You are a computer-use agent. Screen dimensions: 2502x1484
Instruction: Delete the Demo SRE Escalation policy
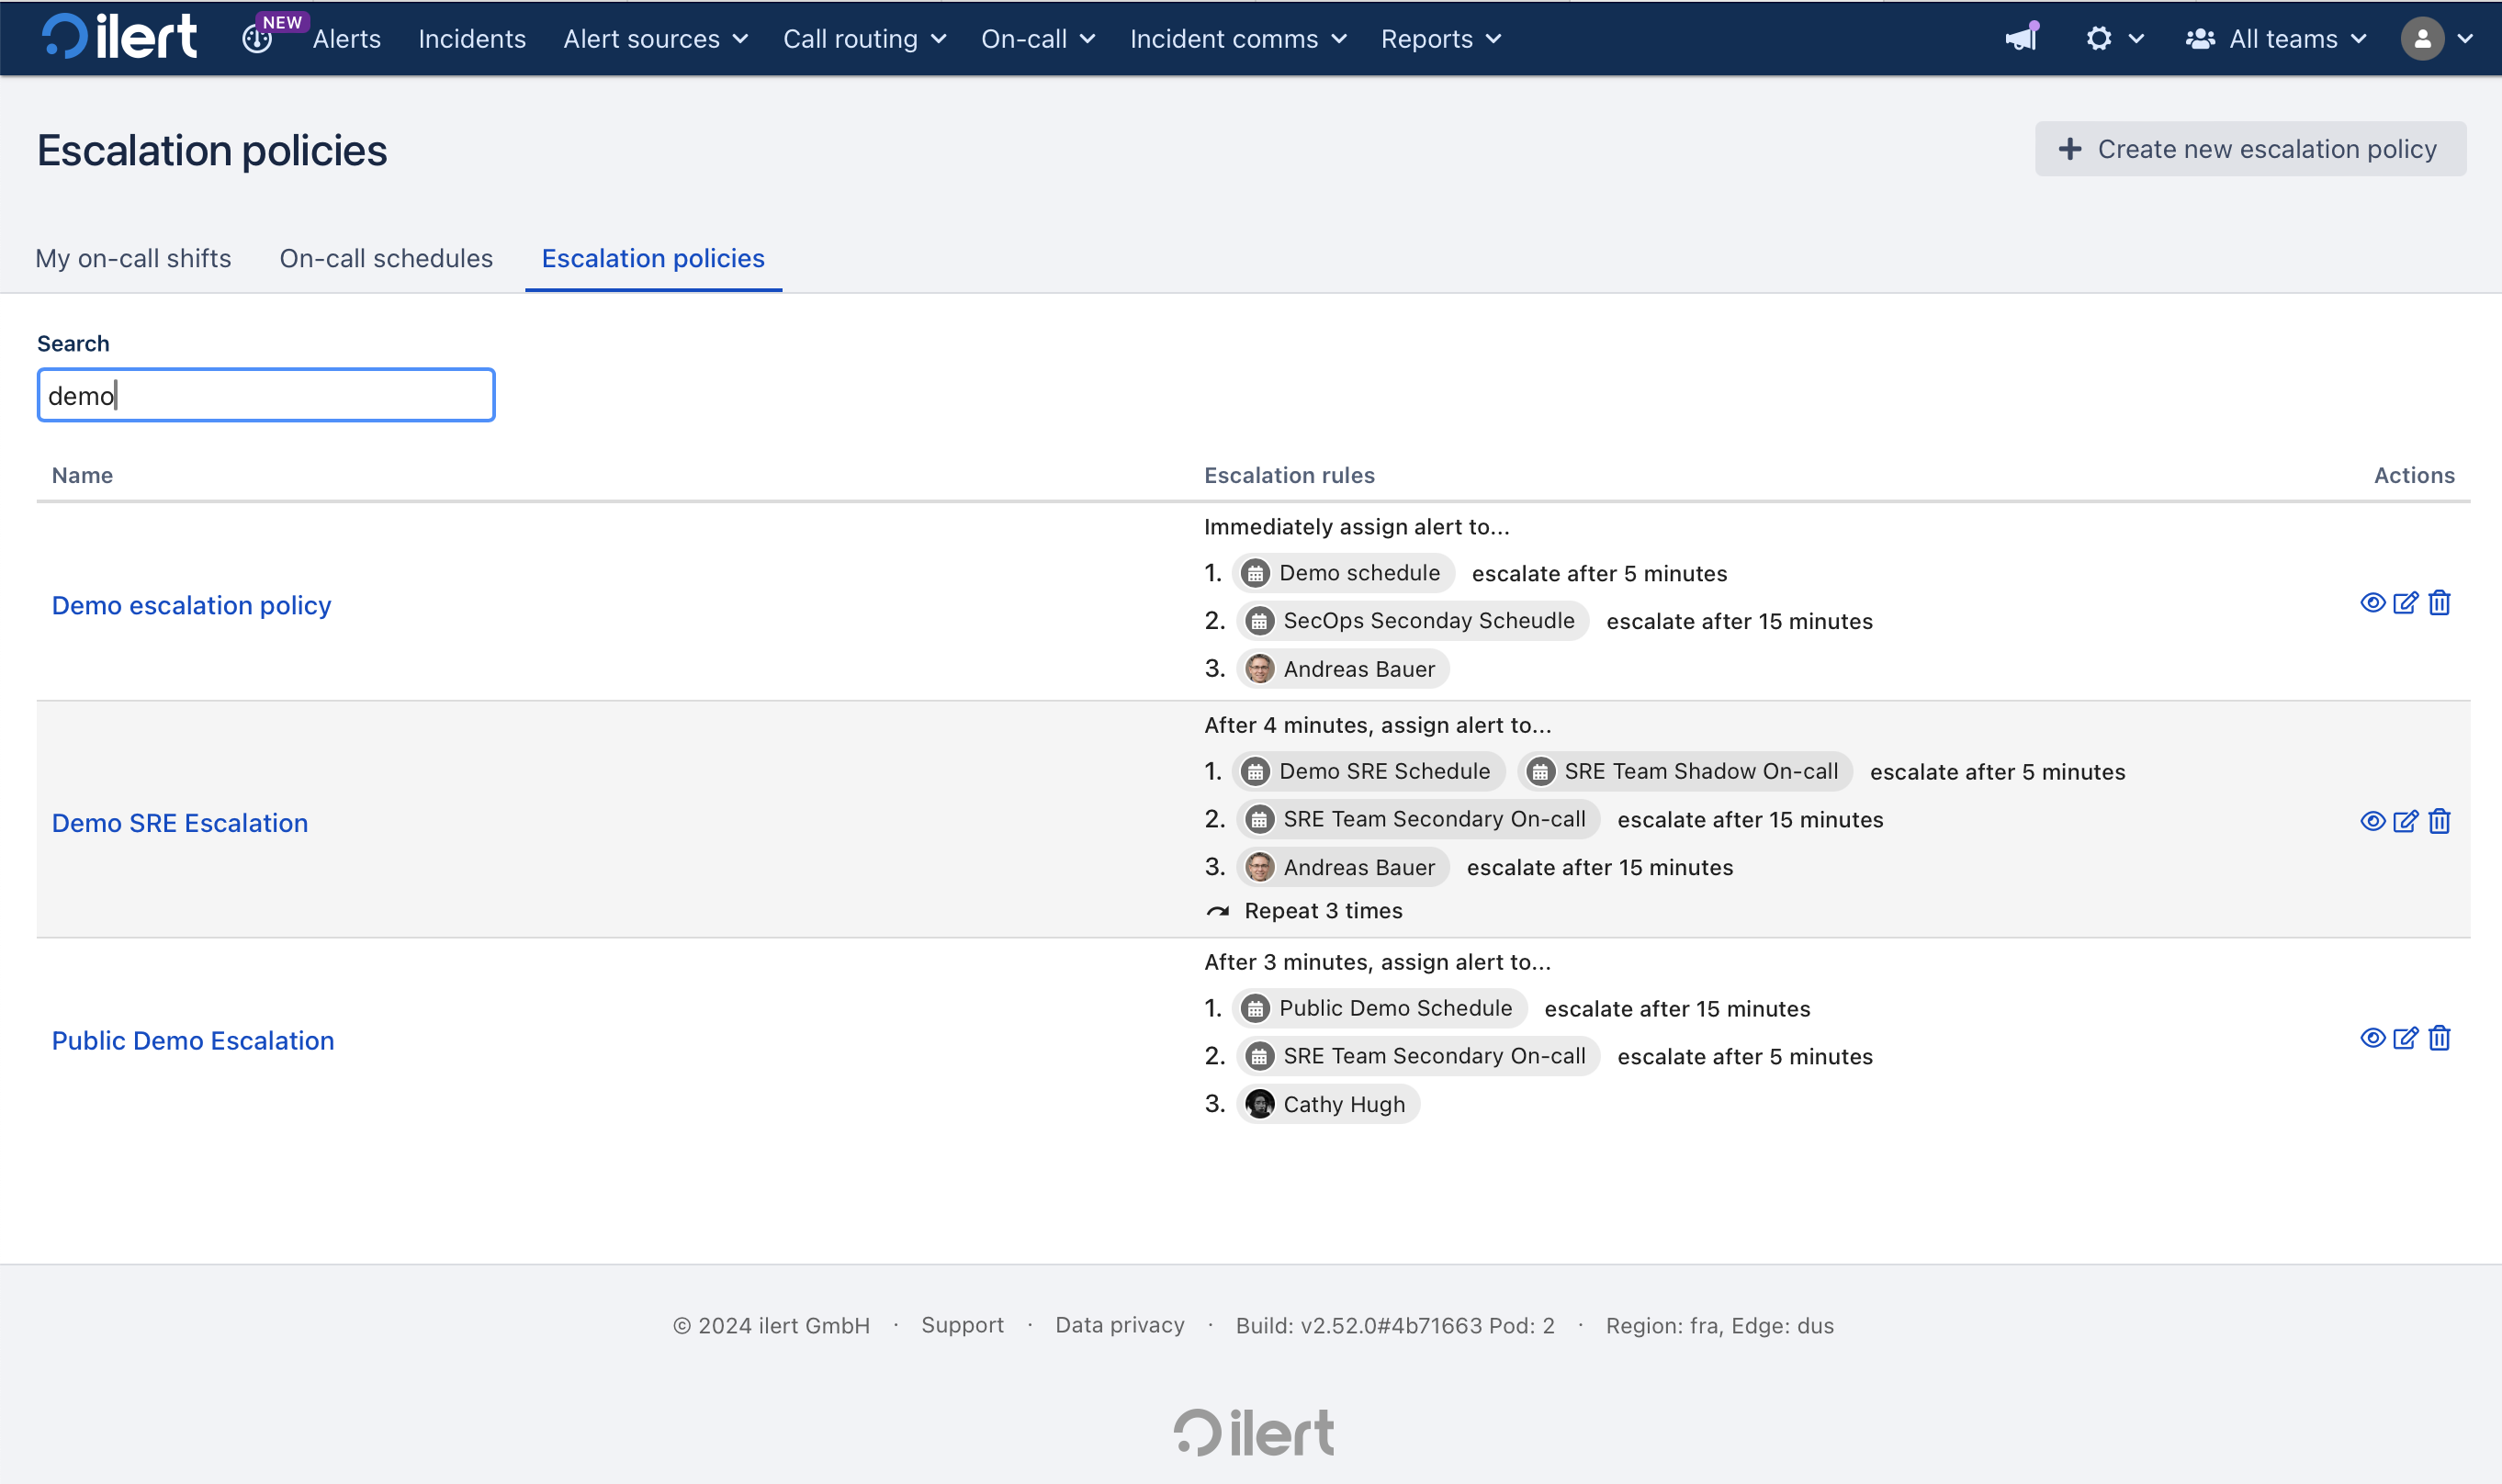(2439, 821)
